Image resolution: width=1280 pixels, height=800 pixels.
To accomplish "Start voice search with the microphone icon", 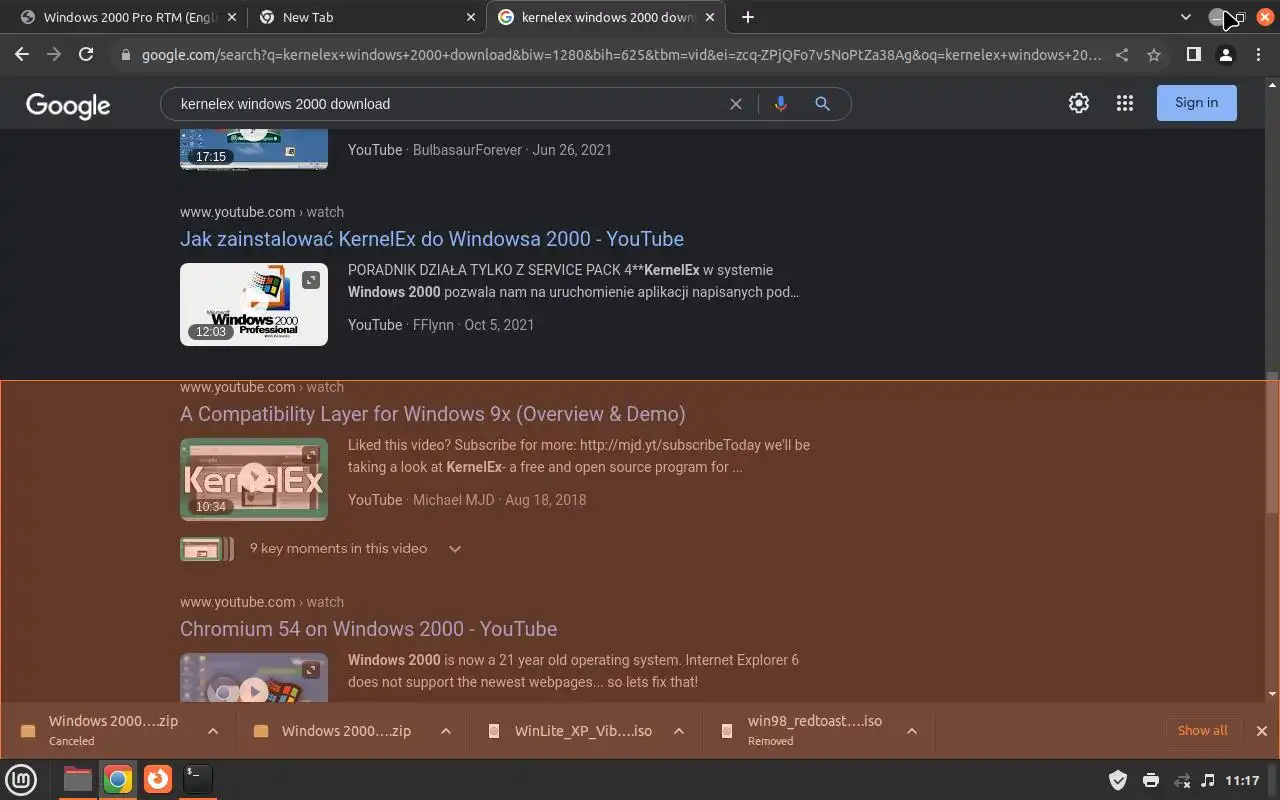I will tap(781, 104).
